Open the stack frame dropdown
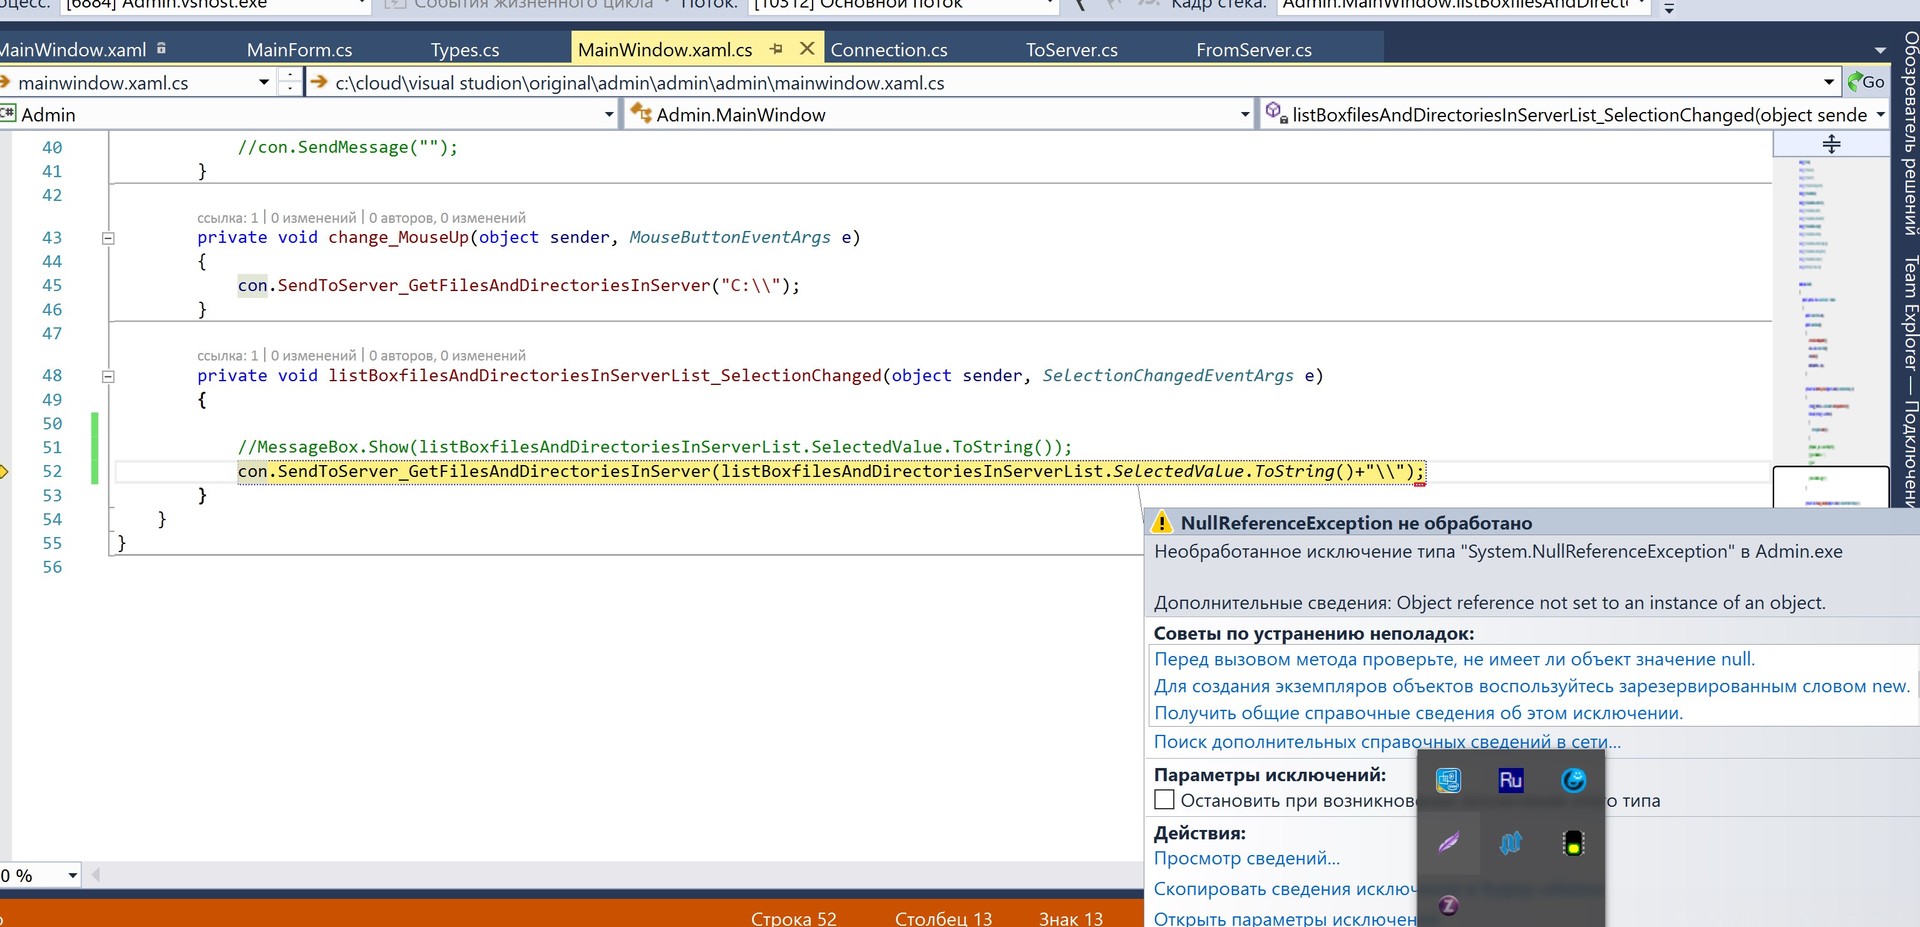This screenshot has width=1920, height=927. (1642, 5)
